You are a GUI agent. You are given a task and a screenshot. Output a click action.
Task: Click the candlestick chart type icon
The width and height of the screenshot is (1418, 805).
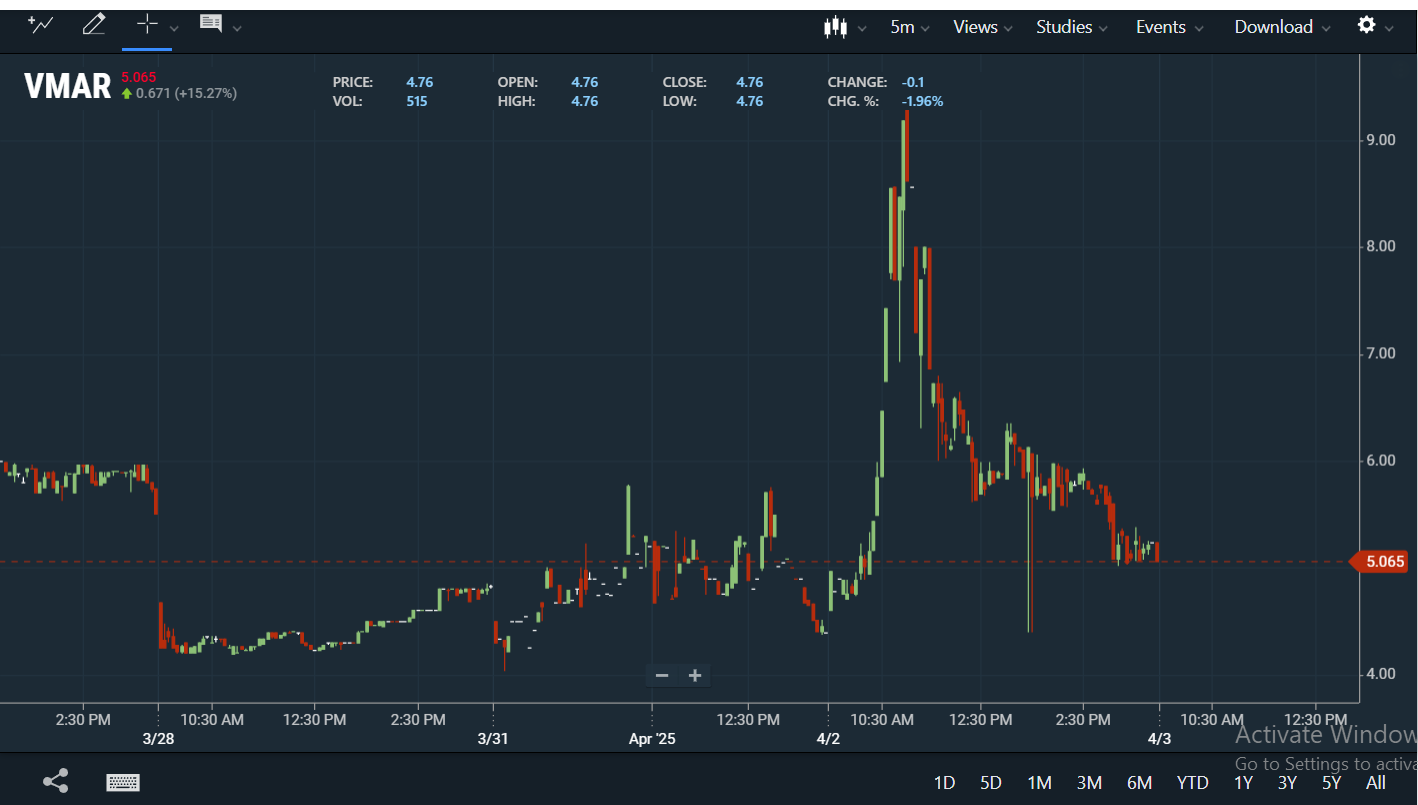[x=835, y=27]
